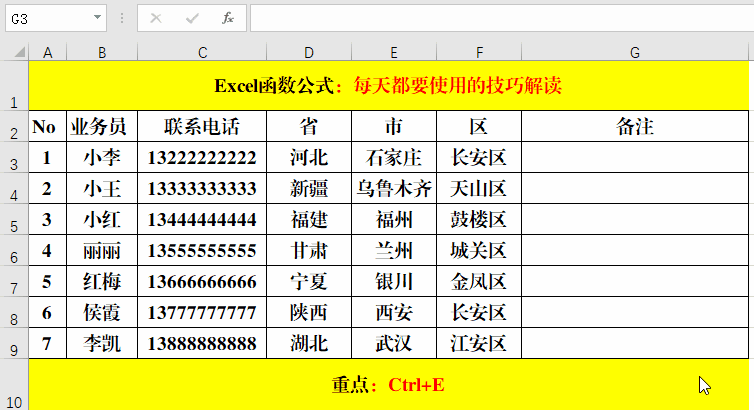
Task: Select cell with name '丽丽'
Action: [x=102, y=250]
